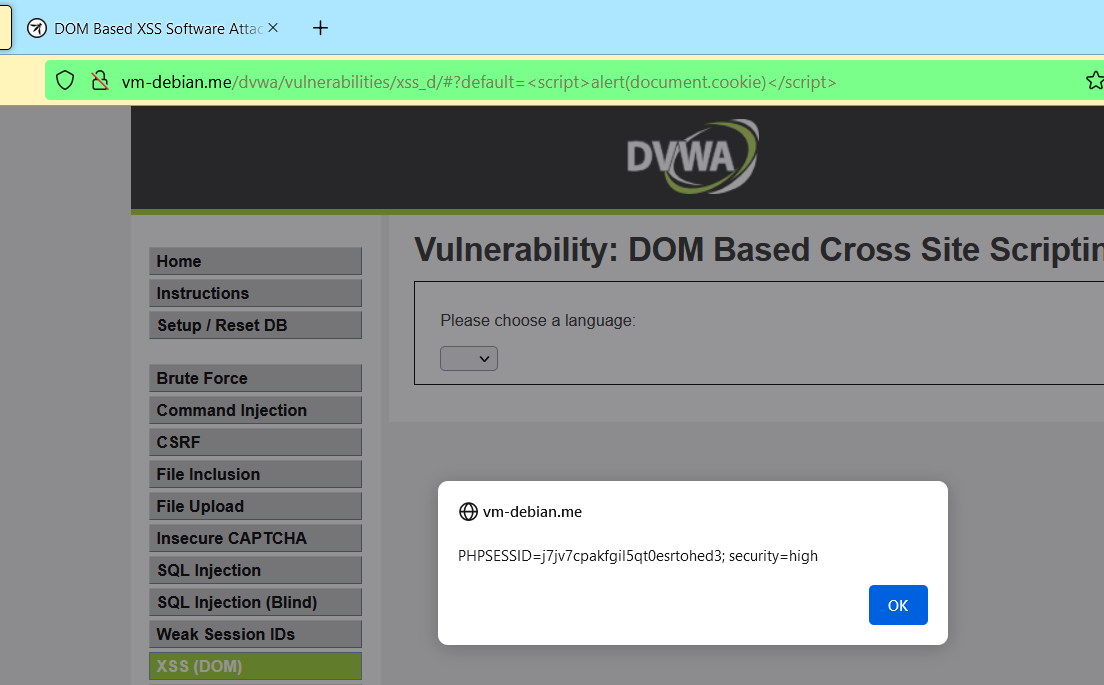Navigate to CSRF vulnerability page
Image resolution: width=1104 pixels, height=685 pixels.
click(x=256, y=442)
